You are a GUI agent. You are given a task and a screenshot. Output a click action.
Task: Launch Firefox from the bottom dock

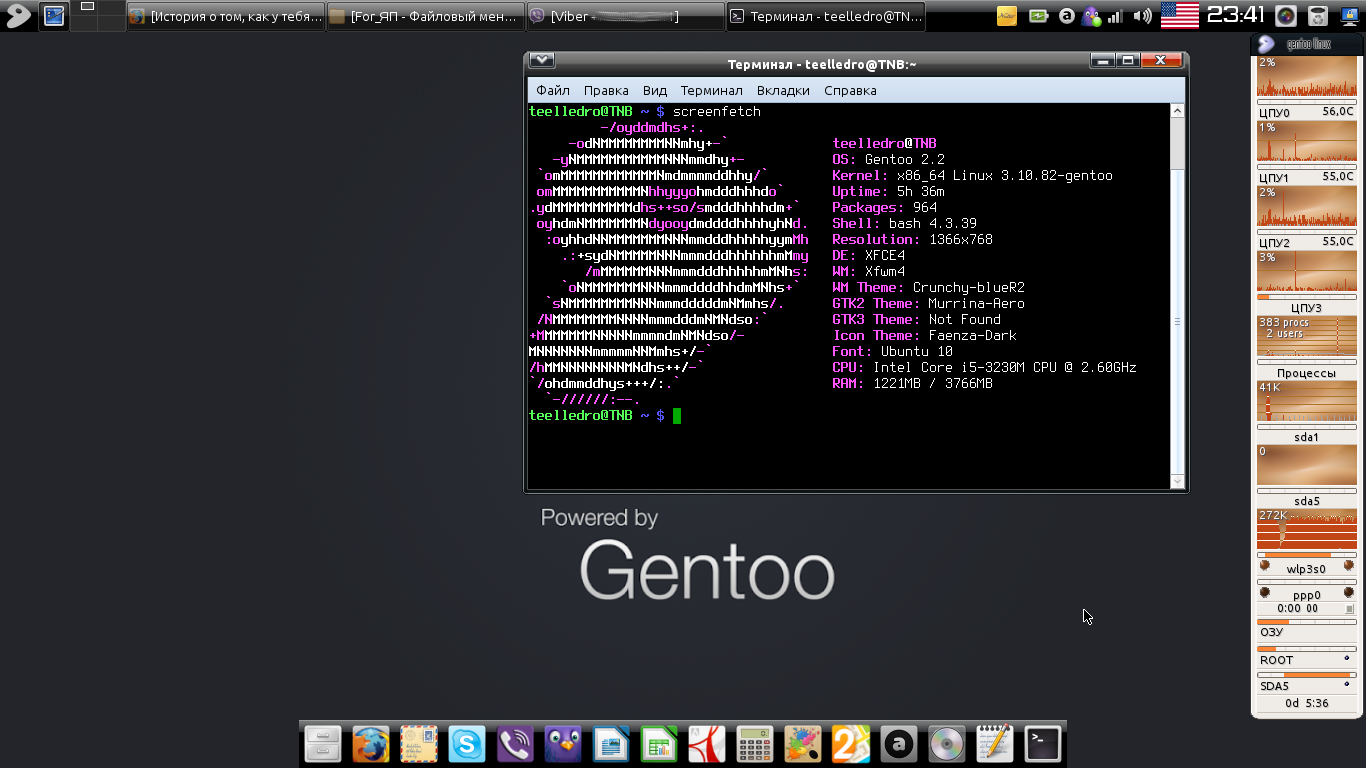pyautogui.click(x=371, y=744)
